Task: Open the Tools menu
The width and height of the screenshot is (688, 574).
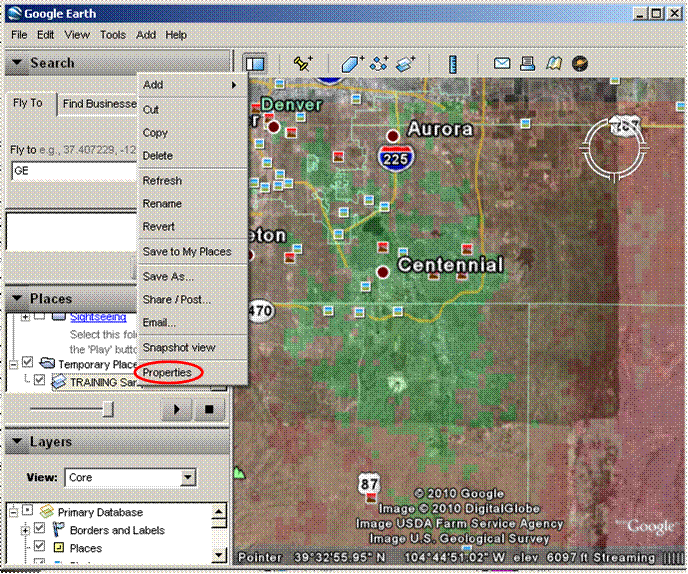Action: click(113, 35)
